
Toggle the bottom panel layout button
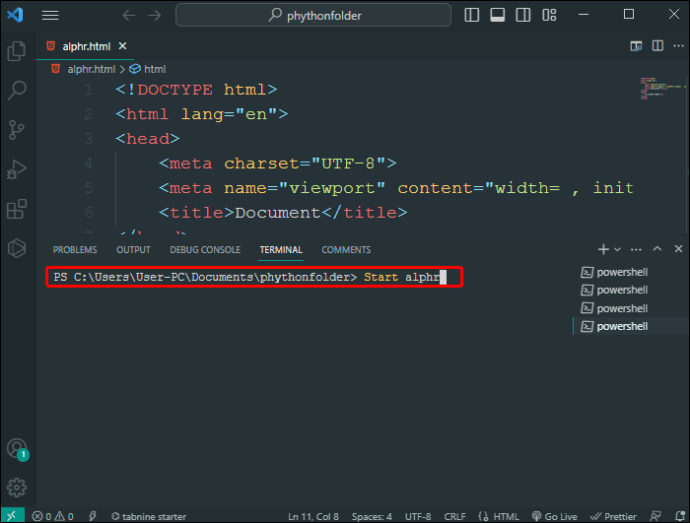[497, 15]
